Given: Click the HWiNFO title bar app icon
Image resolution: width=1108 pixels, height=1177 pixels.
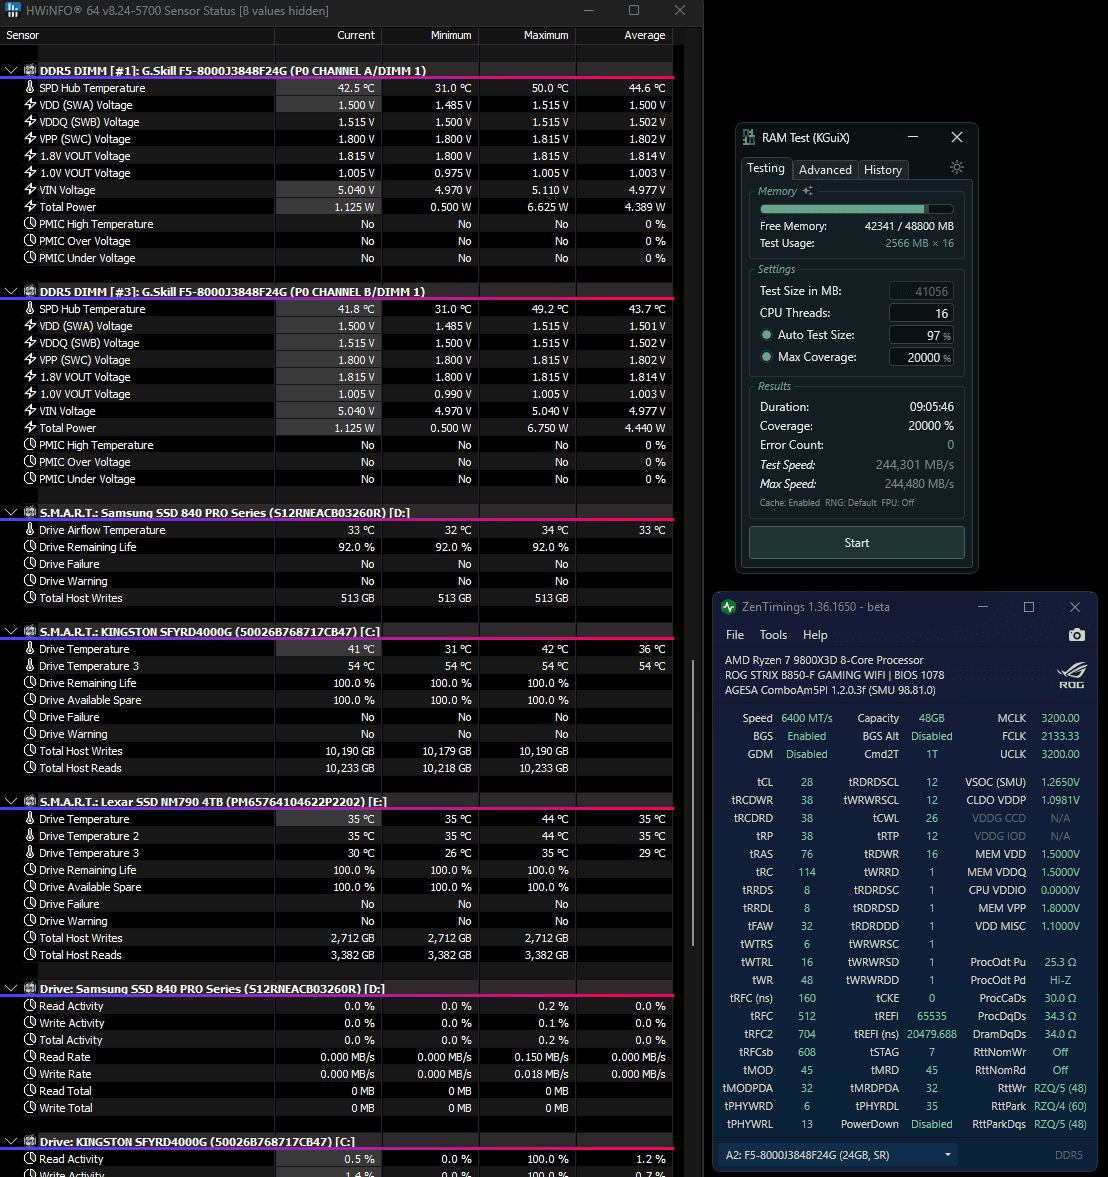Looking at the screenshot, I should coord(13,11).
